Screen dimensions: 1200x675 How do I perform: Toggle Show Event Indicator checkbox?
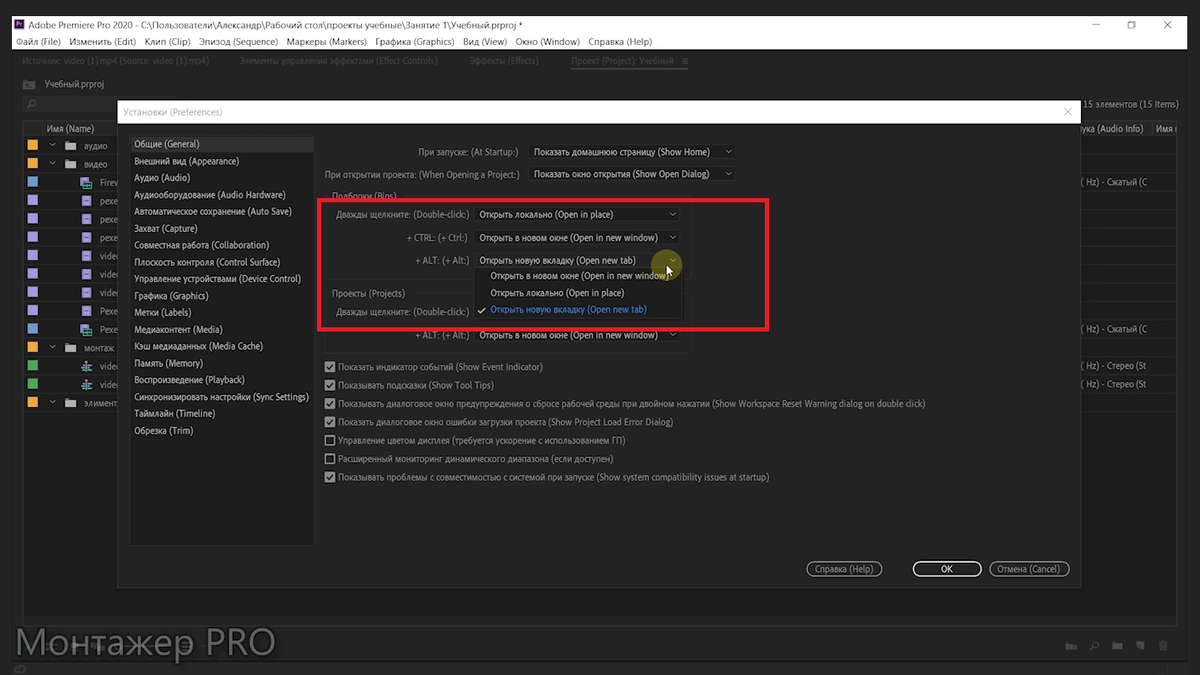(330, 367)
